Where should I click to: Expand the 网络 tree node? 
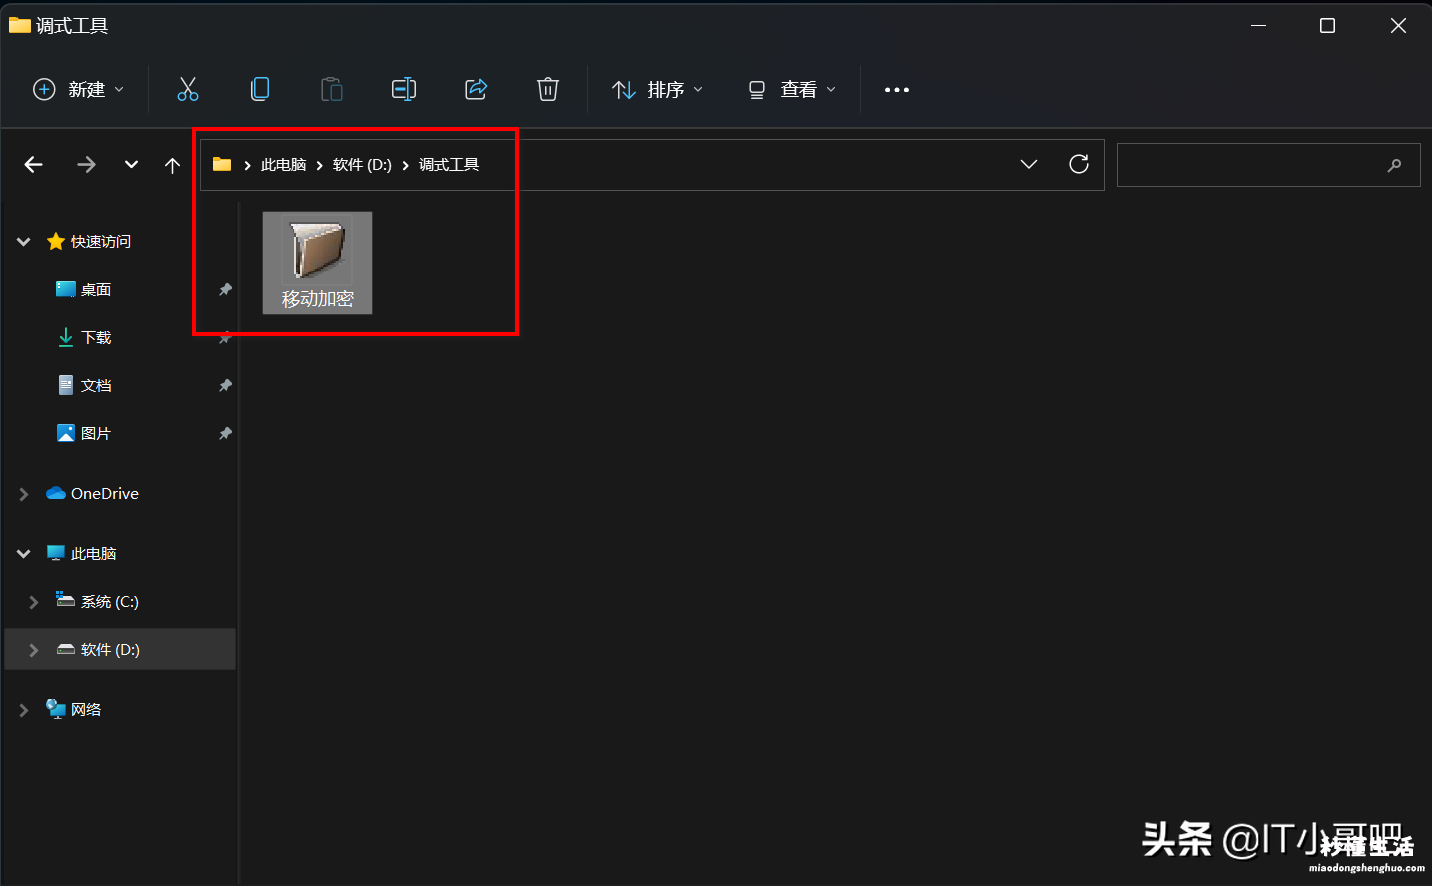pos(24,710)
